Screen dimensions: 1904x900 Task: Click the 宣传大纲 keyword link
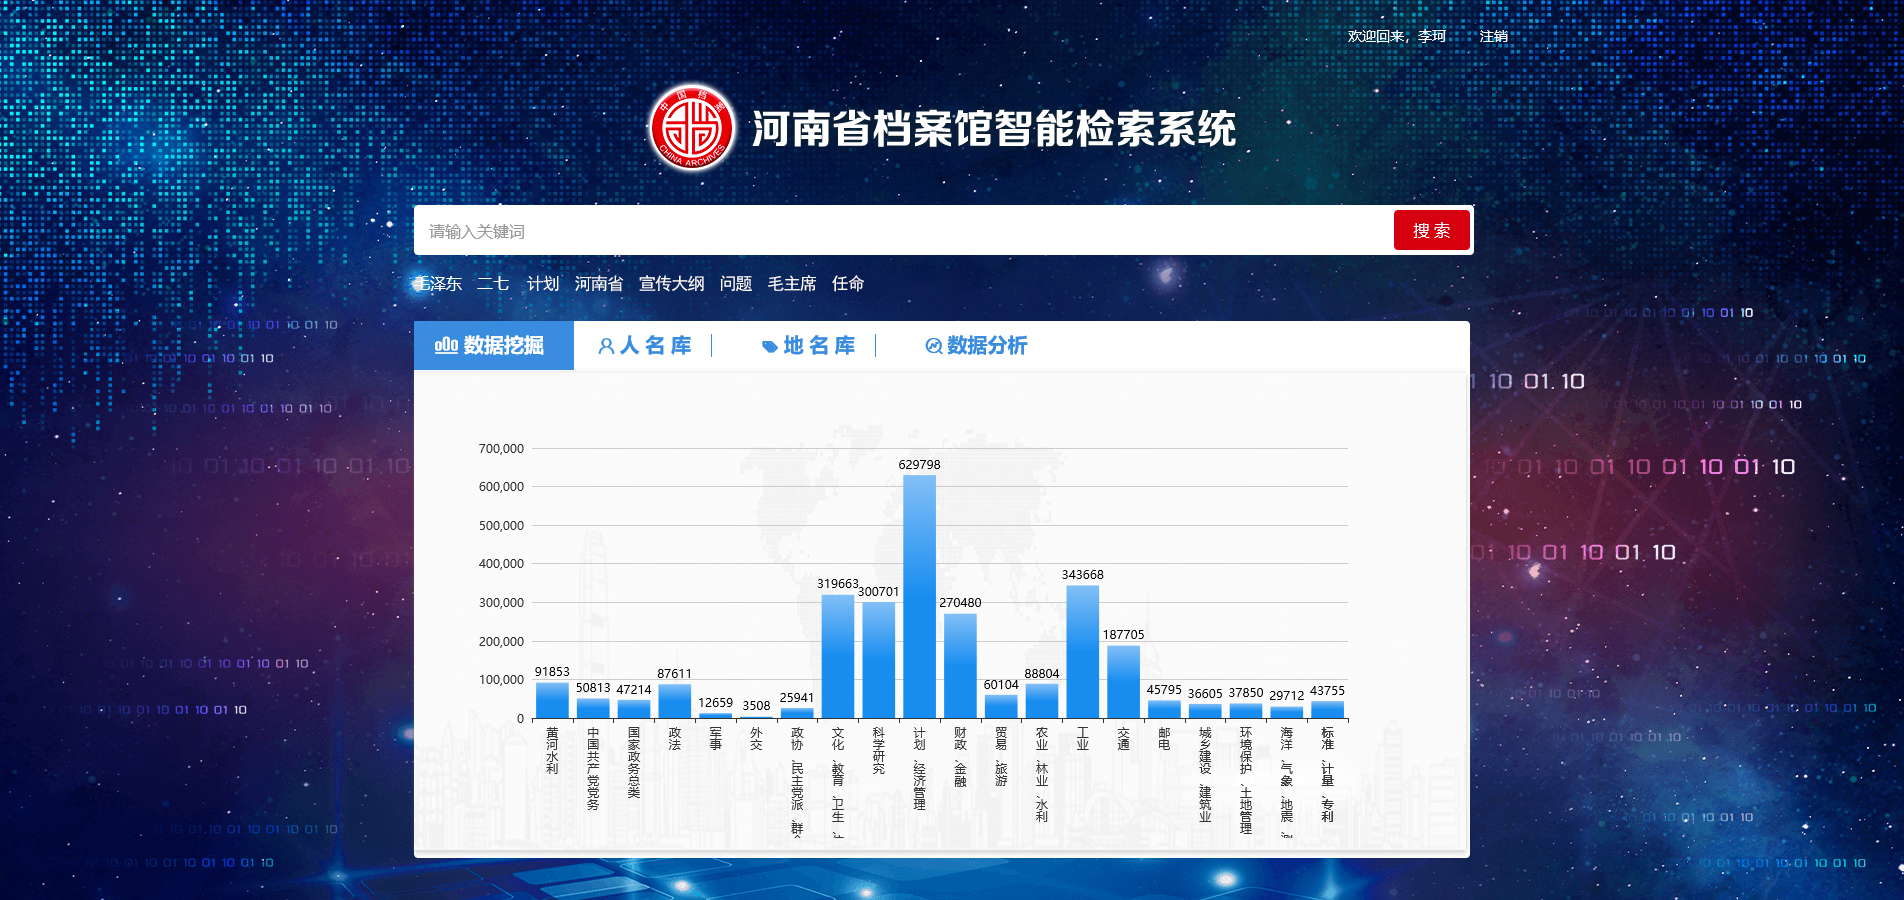pos(671,284)
